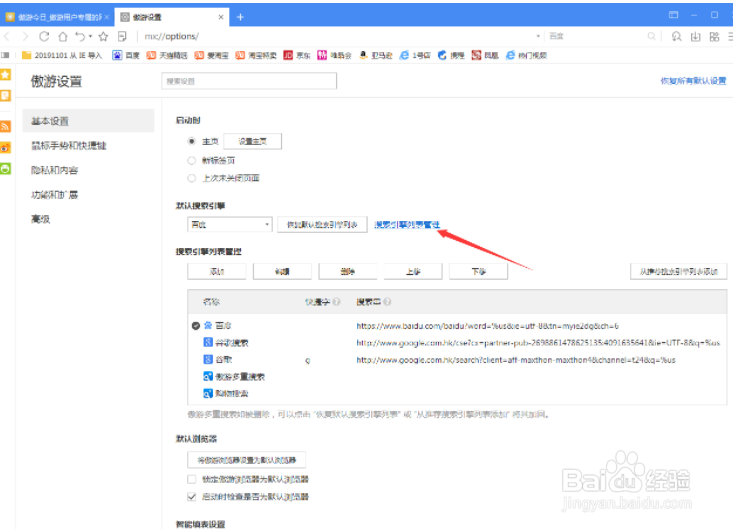Reload the page with the refresh icon
733x529 pixels.
click(44, 36)
